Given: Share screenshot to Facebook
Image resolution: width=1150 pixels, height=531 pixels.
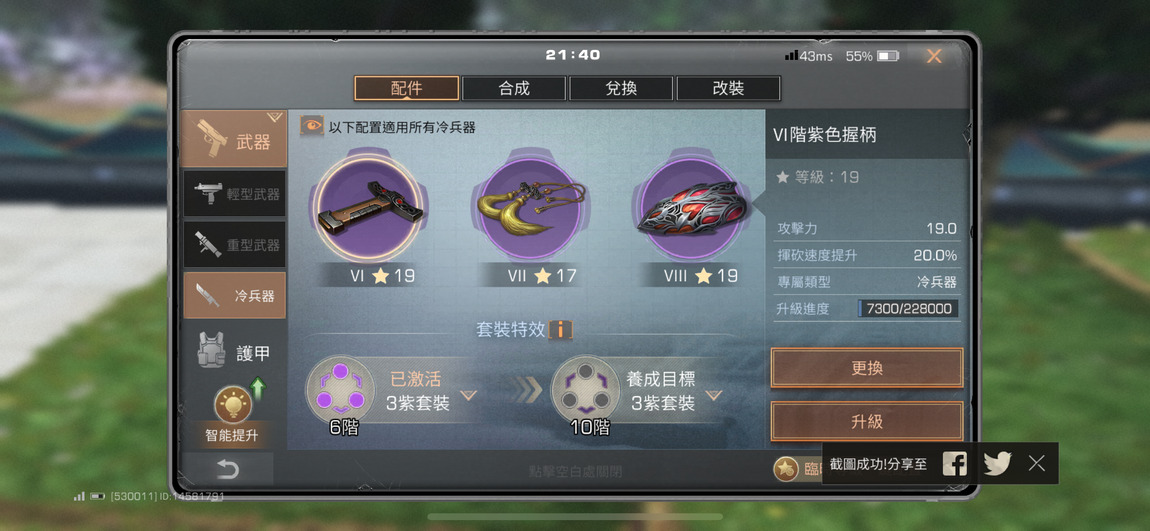Looking at the screenshot, I should click(x=954, y=463).
